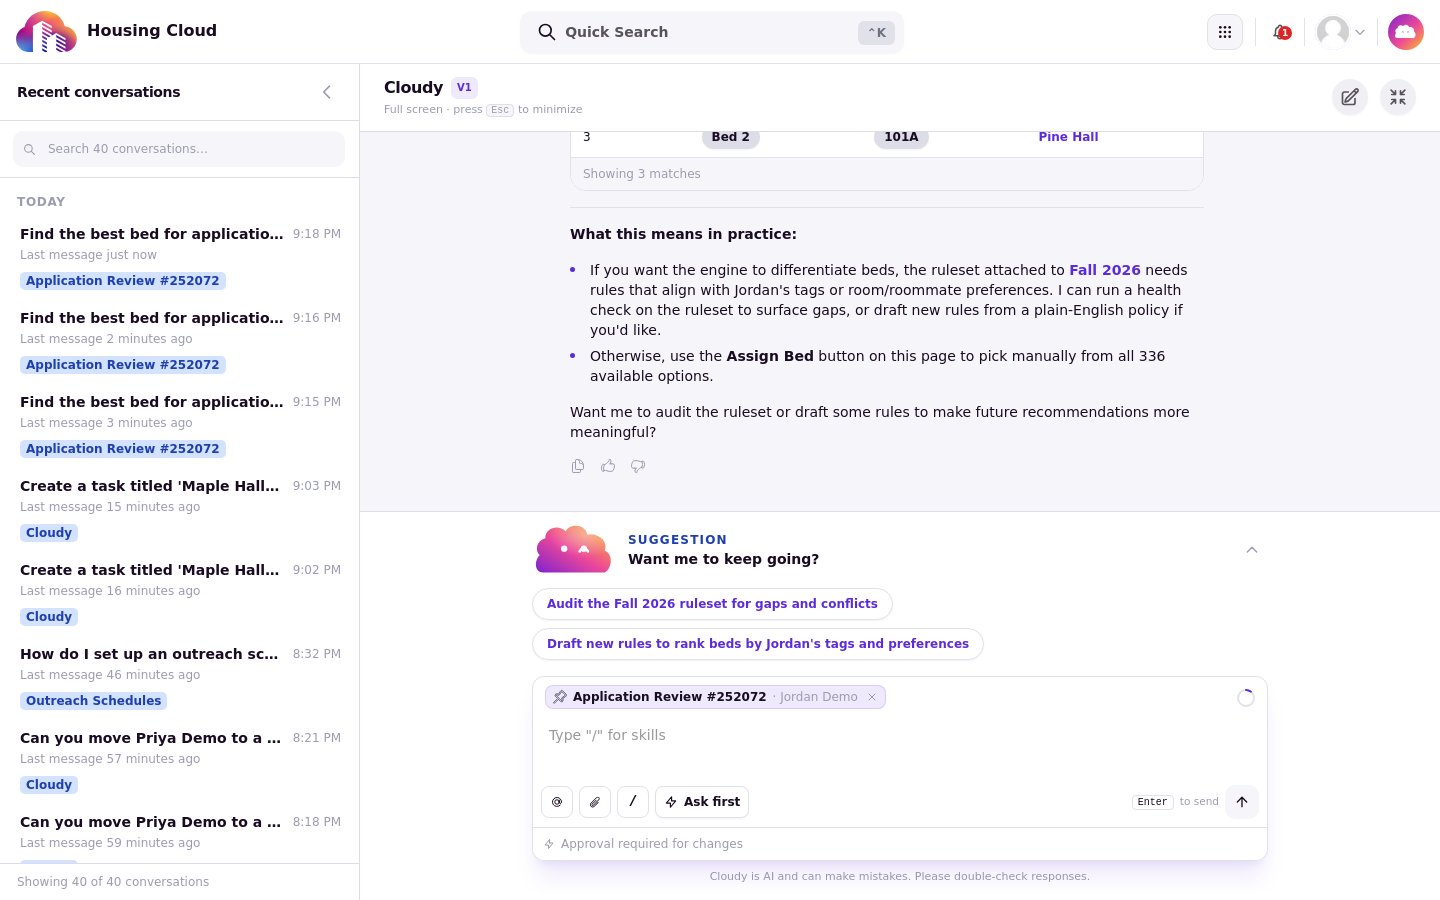Open the 9:18 PM 'Find the best bed' conversation
The height and width of the screenshot is (900, 1440).
click(180, 257)
